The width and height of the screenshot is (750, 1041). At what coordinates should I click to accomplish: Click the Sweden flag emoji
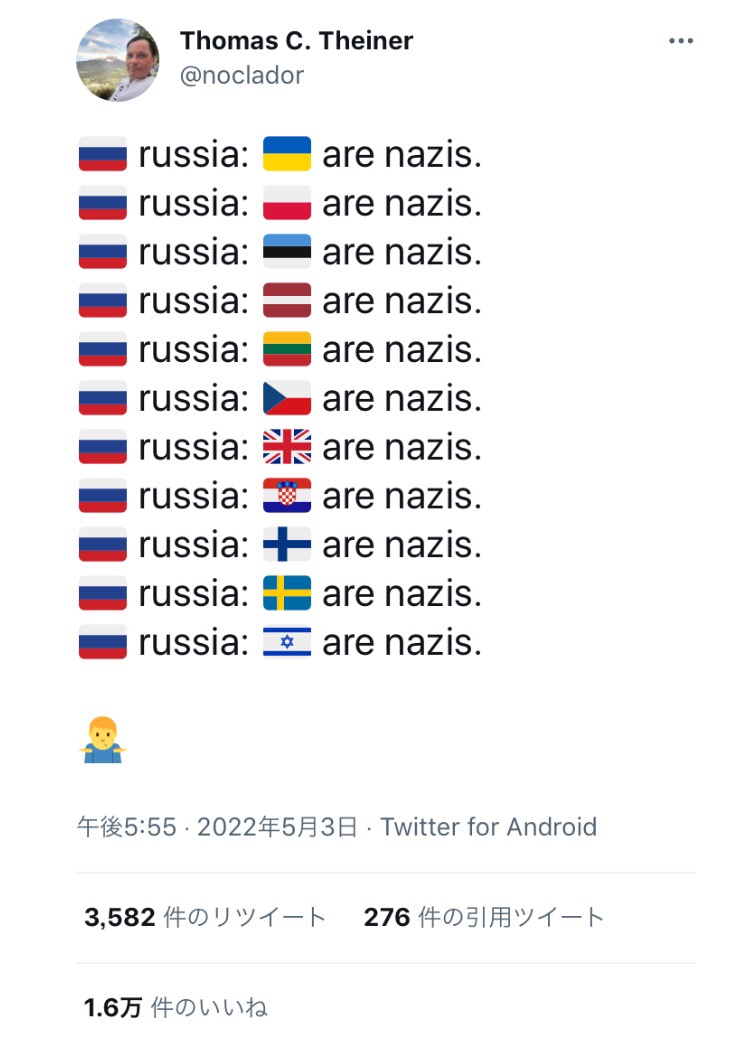(x=287, y=594)
